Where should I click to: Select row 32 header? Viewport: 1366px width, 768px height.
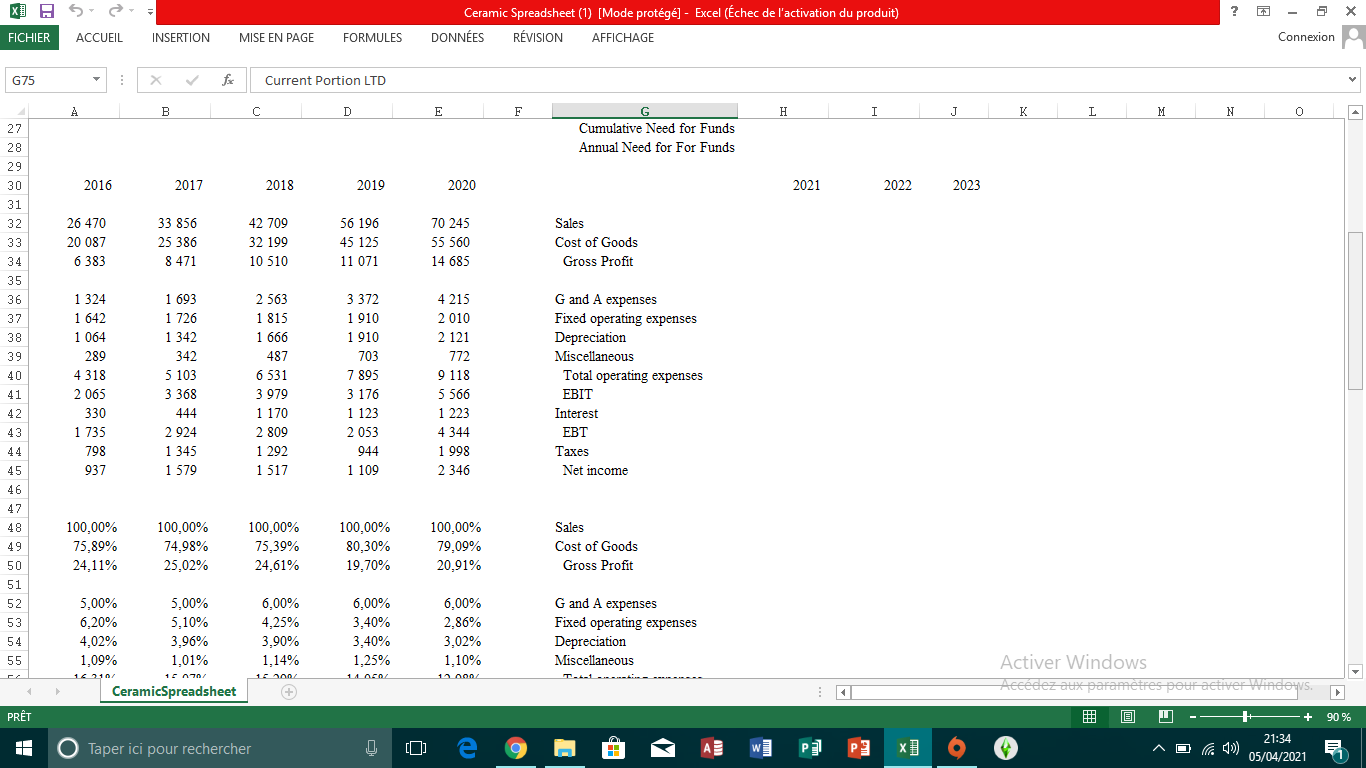pos(14,223)
